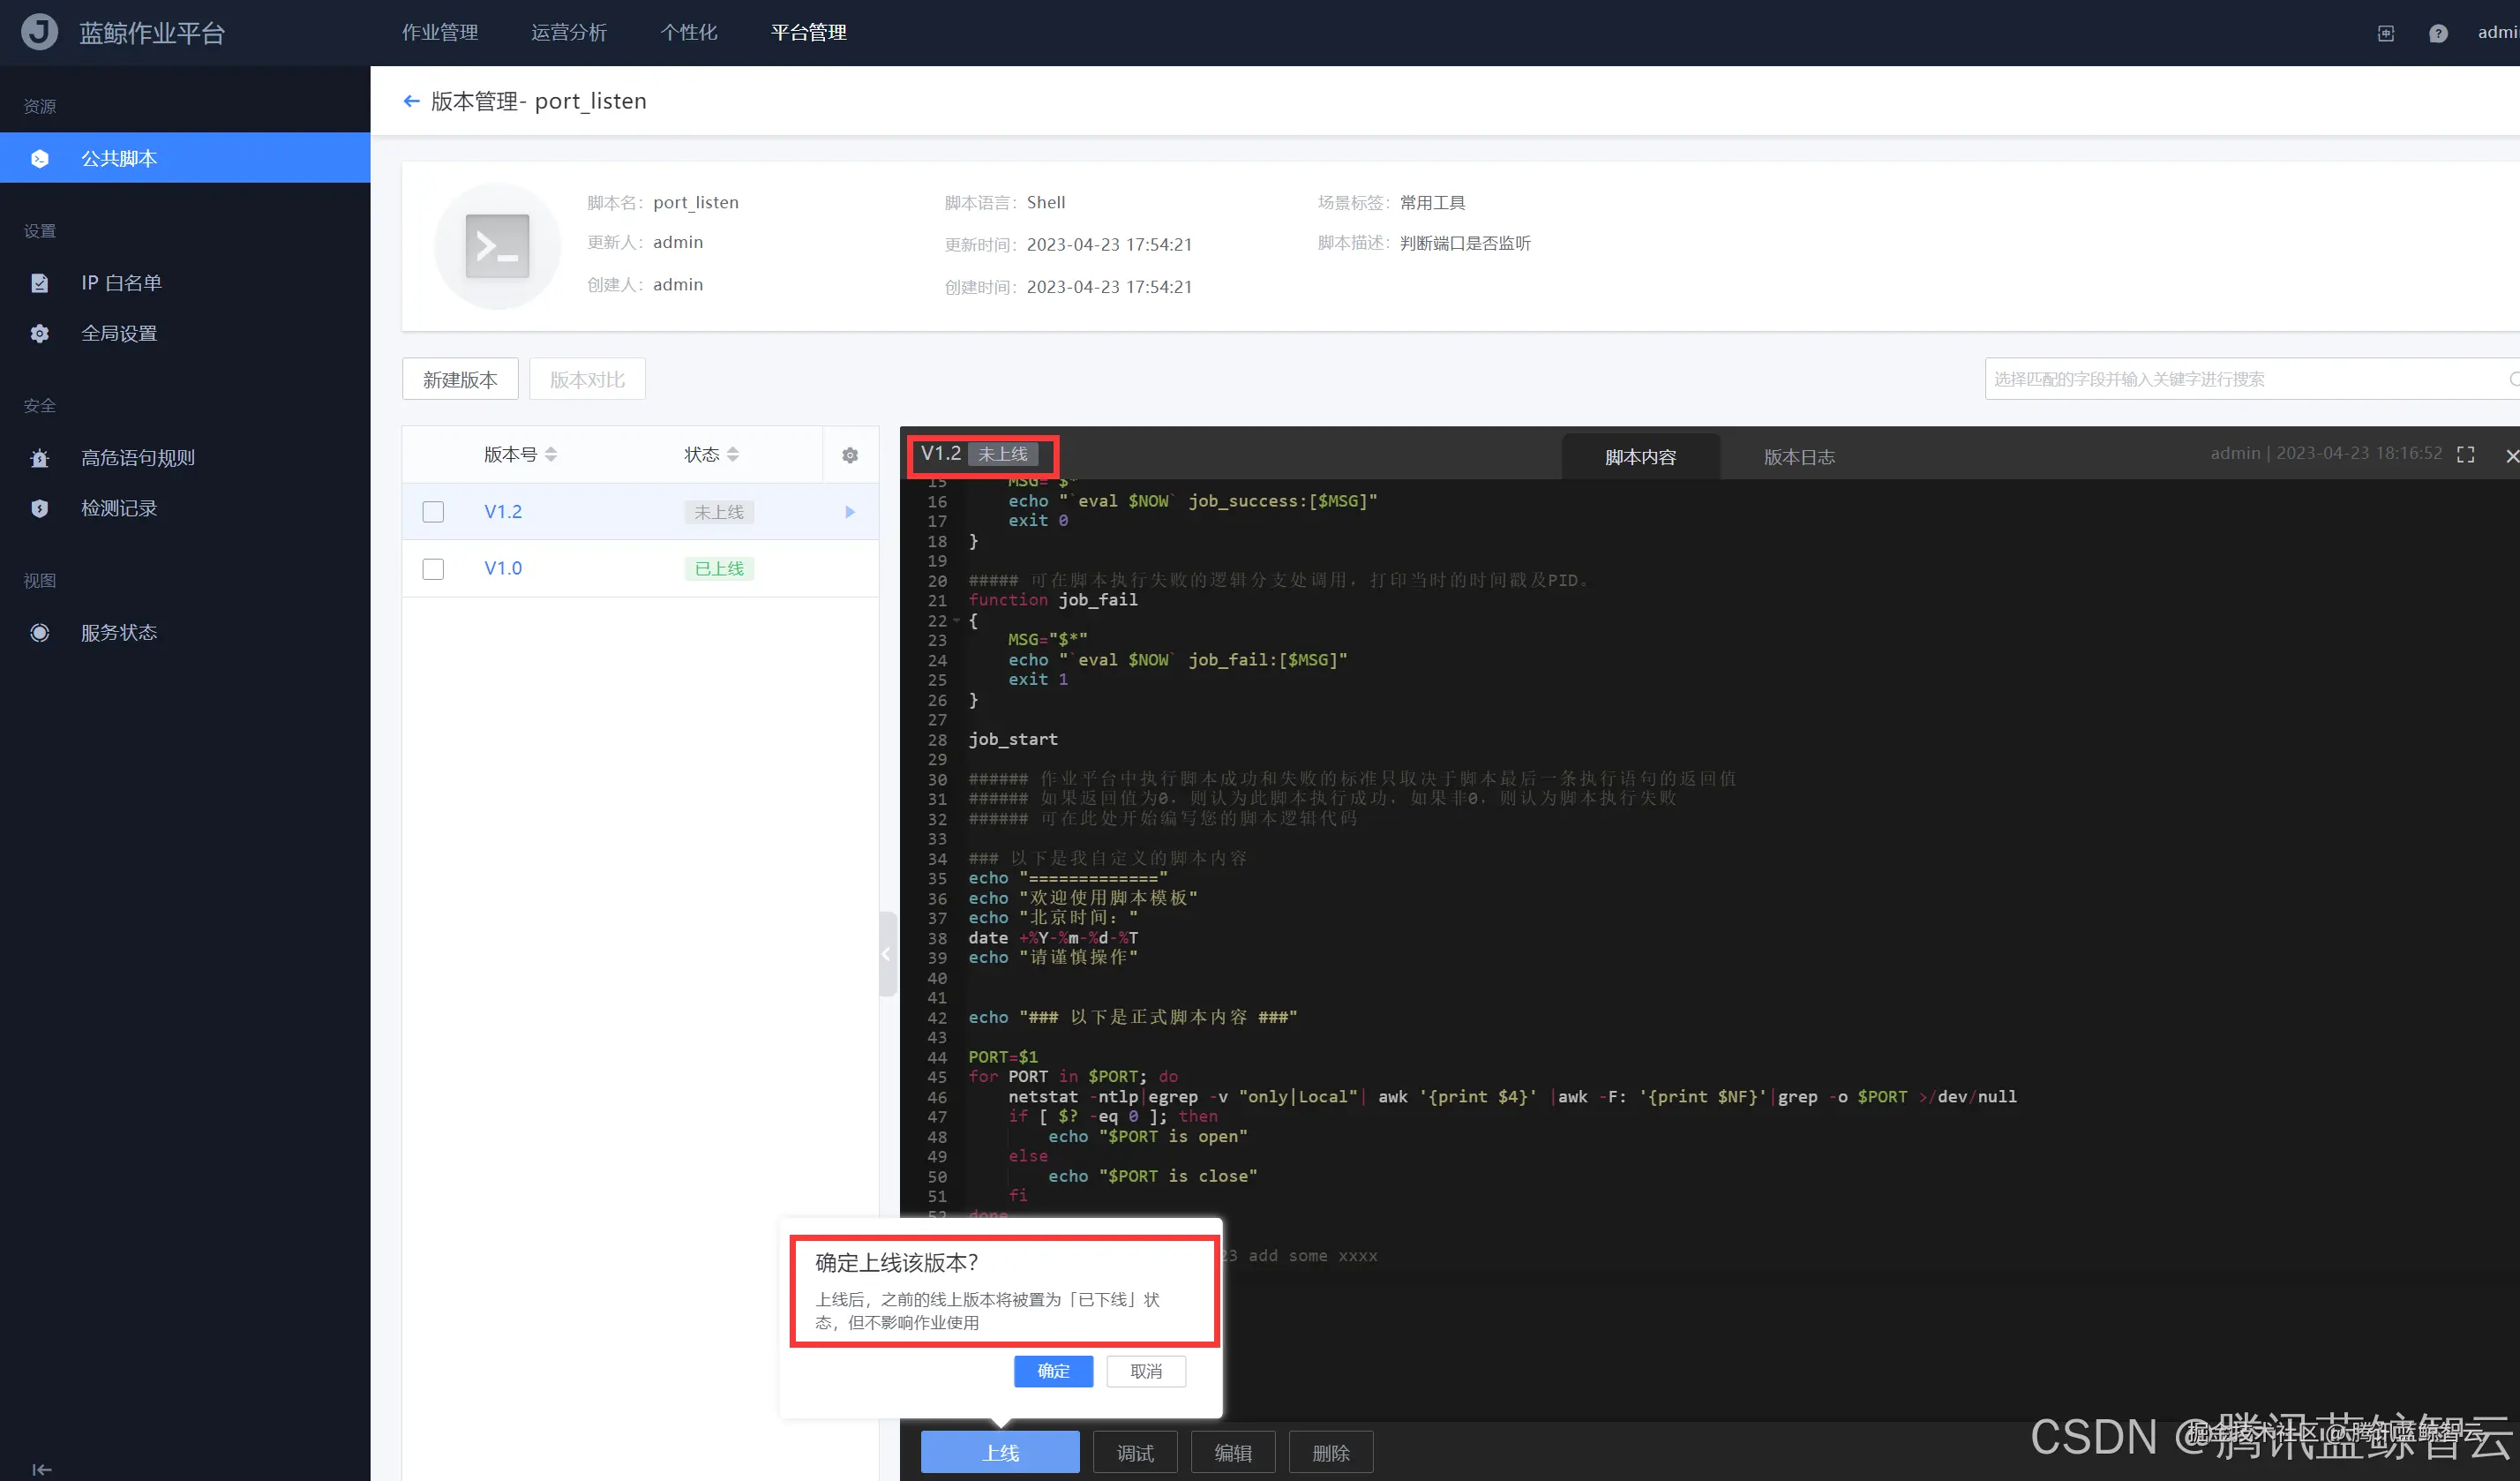Open the table column settings gear

pos(850,456)
